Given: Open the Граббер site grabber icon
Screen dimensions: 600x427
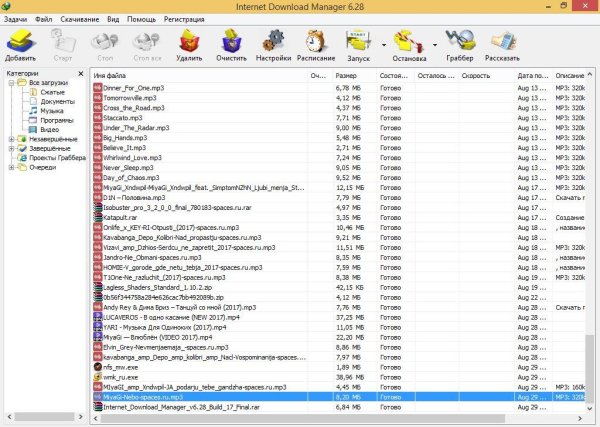Looking at the screenshot, I should click(460, 41).
